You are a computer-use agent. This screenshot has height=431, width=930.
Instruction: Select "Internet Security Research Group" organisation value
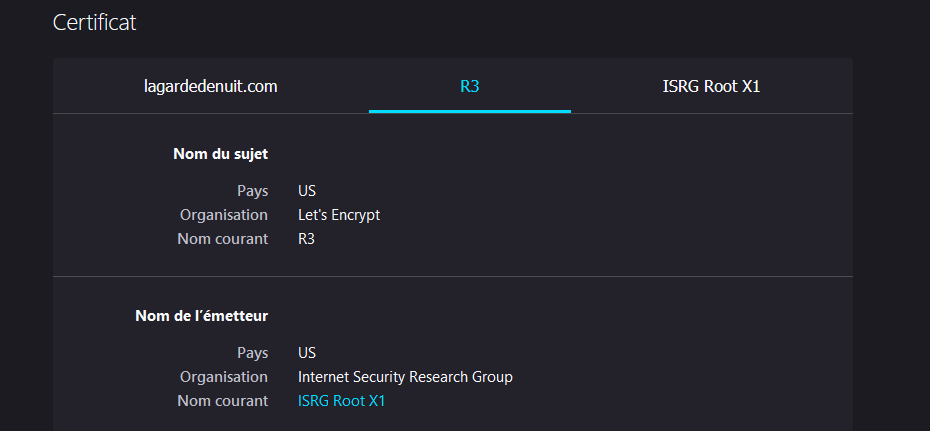[405, 377]
